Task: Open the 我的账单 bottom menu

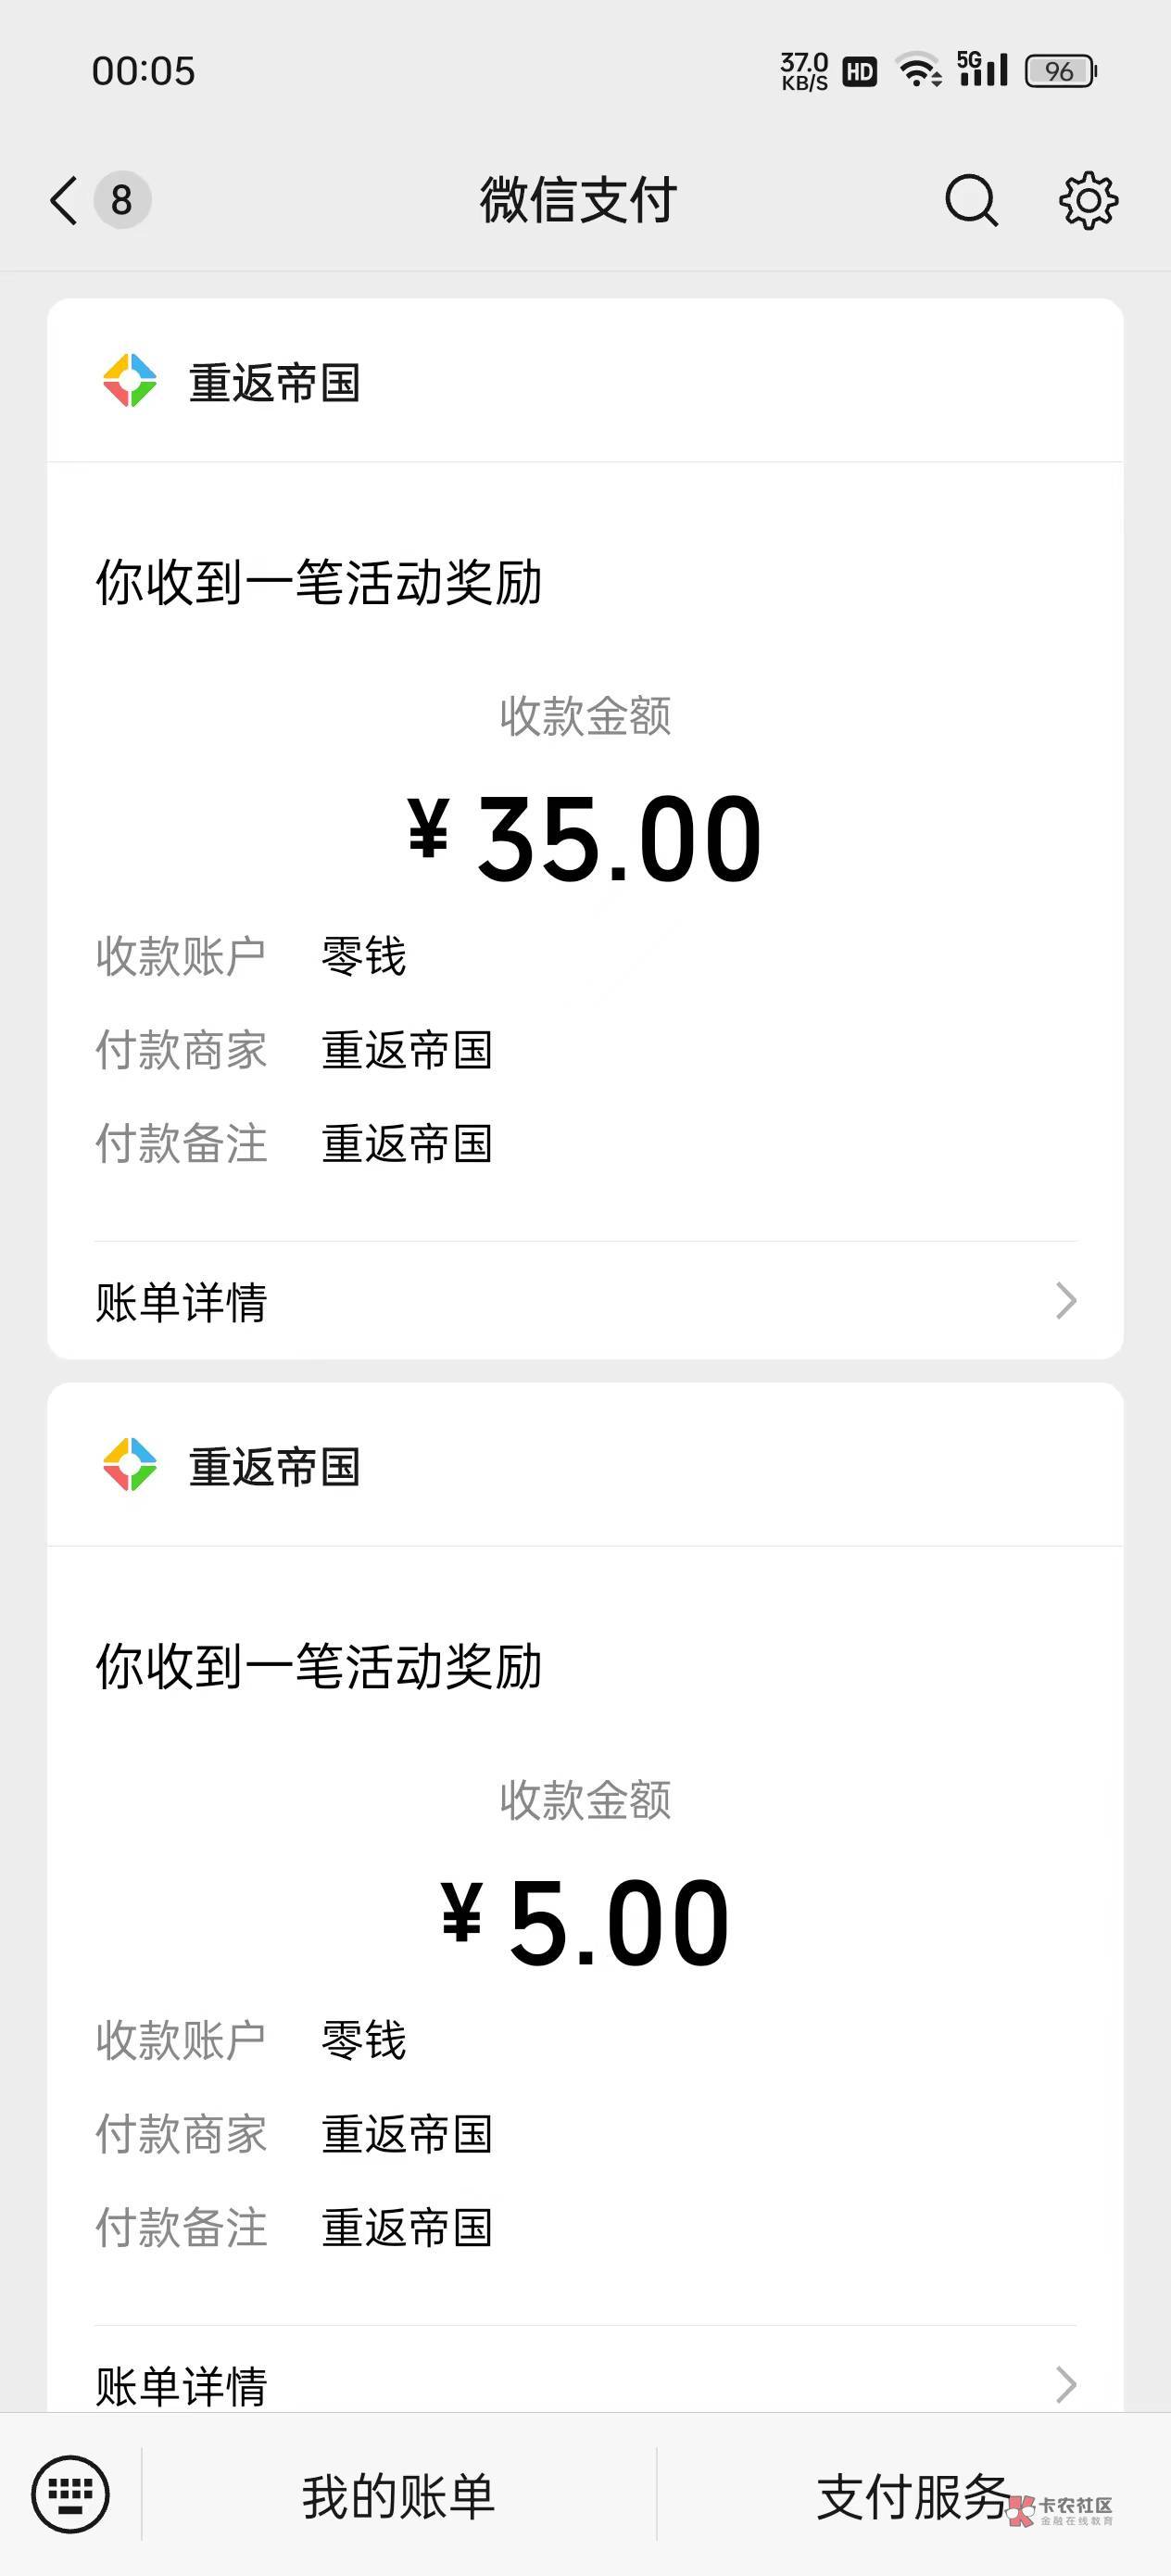Action: 398,2496
